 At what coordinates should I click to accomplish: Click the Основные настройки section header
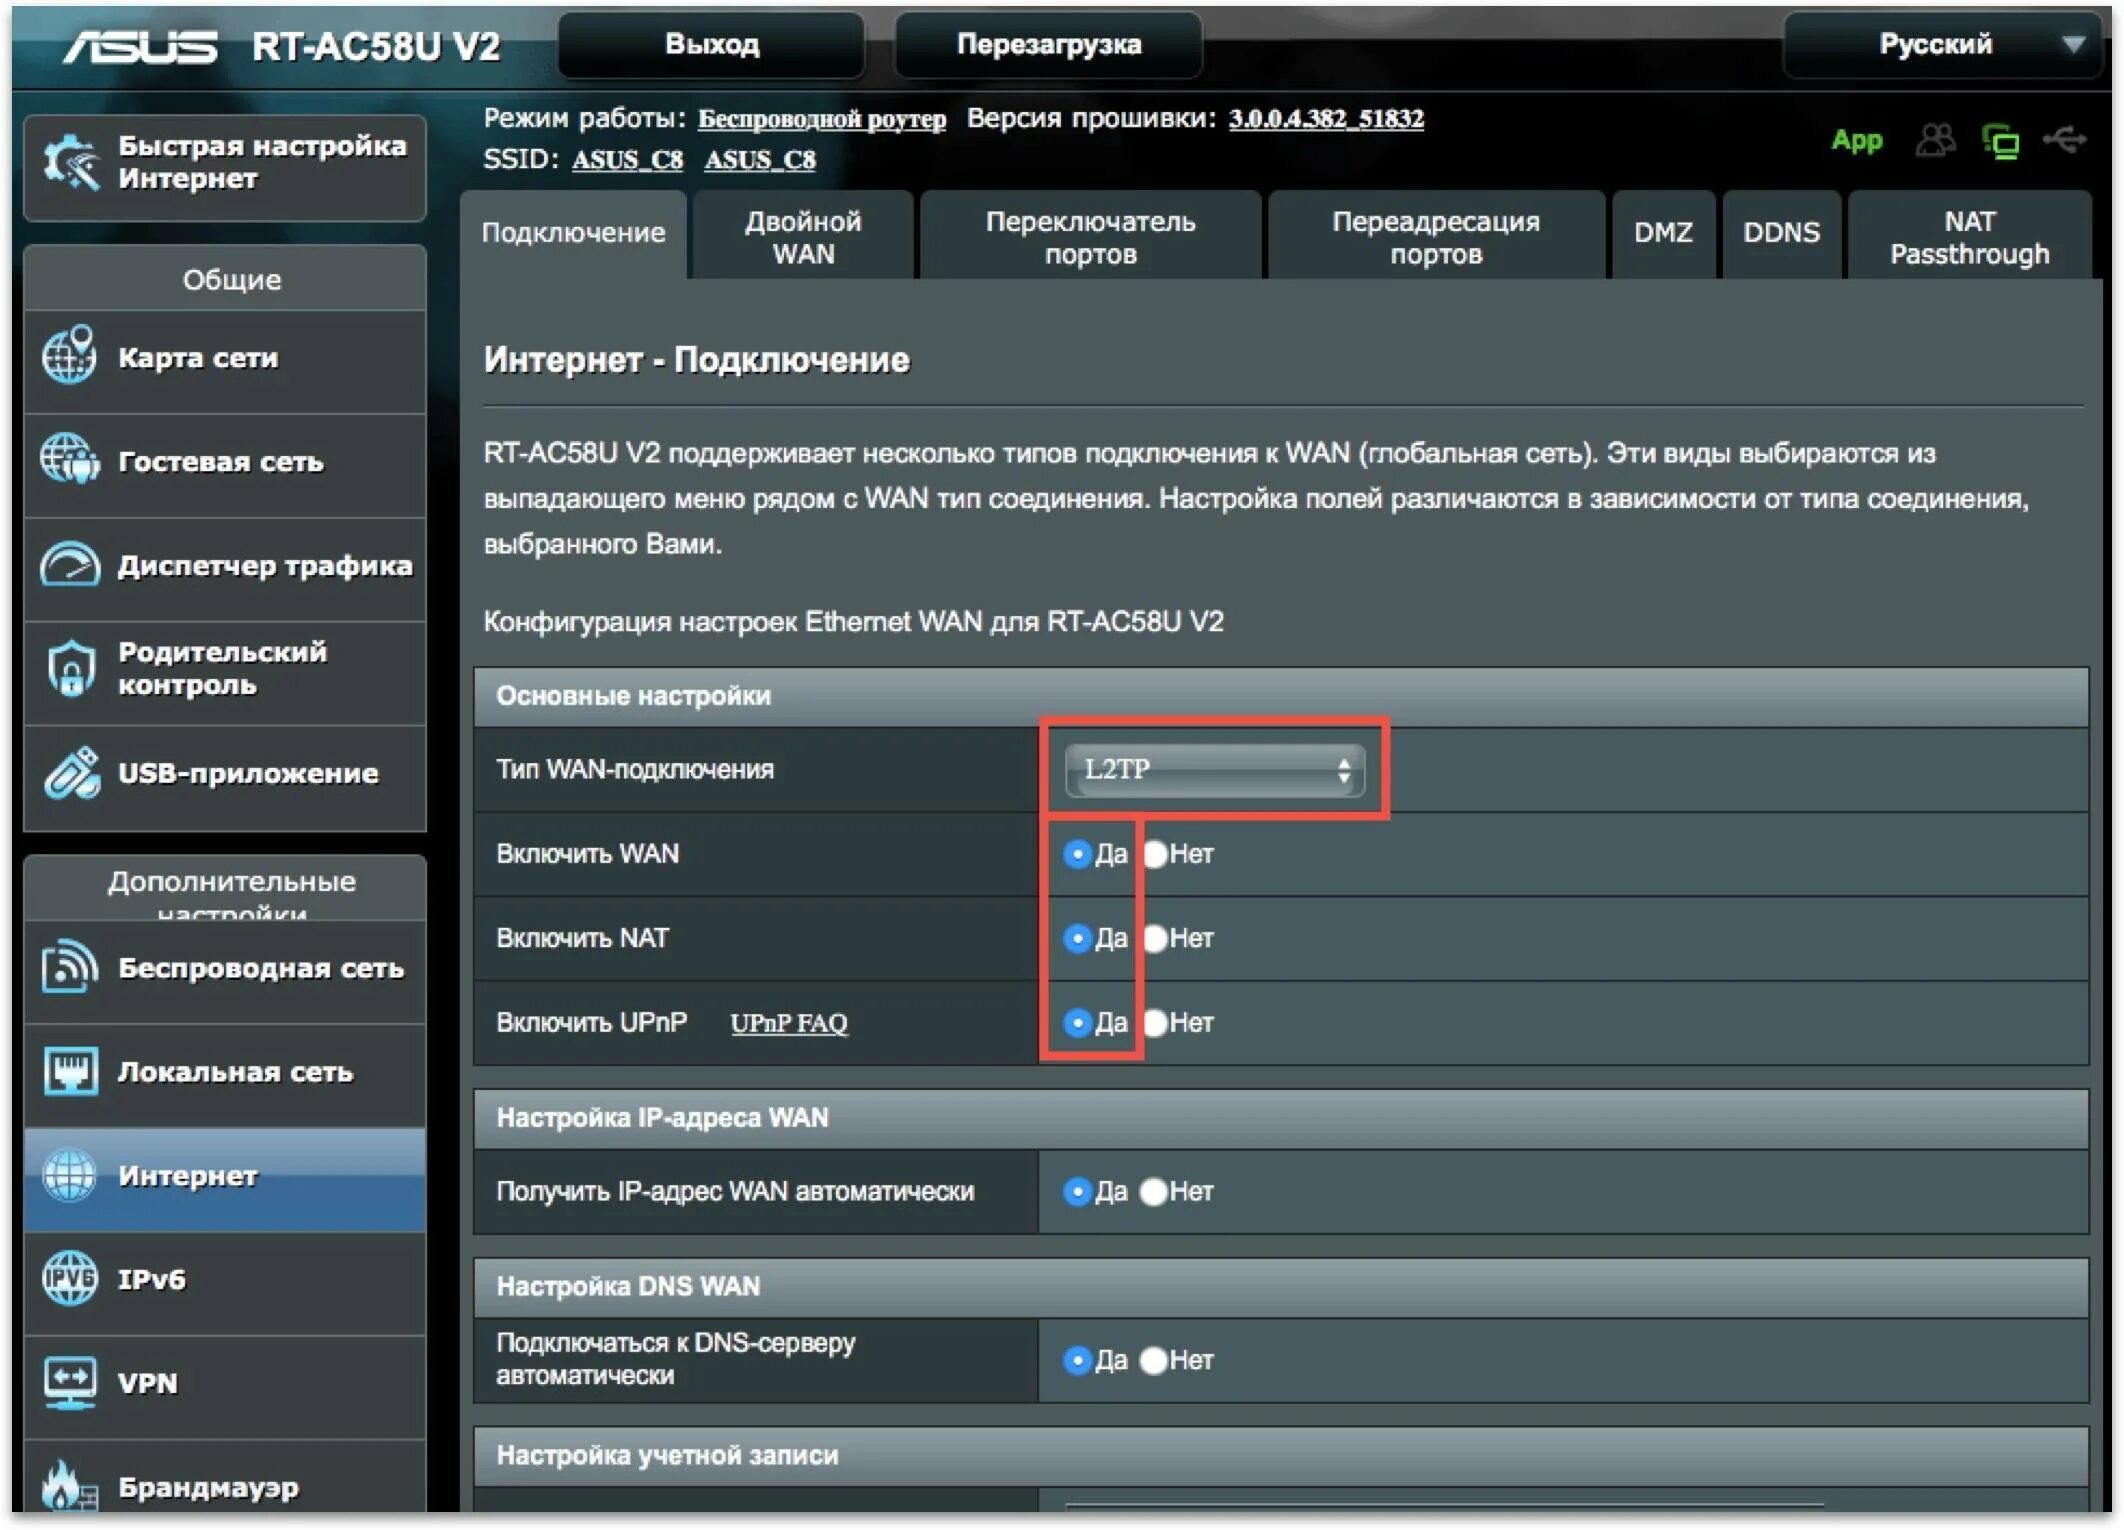tap(1281, 696)
